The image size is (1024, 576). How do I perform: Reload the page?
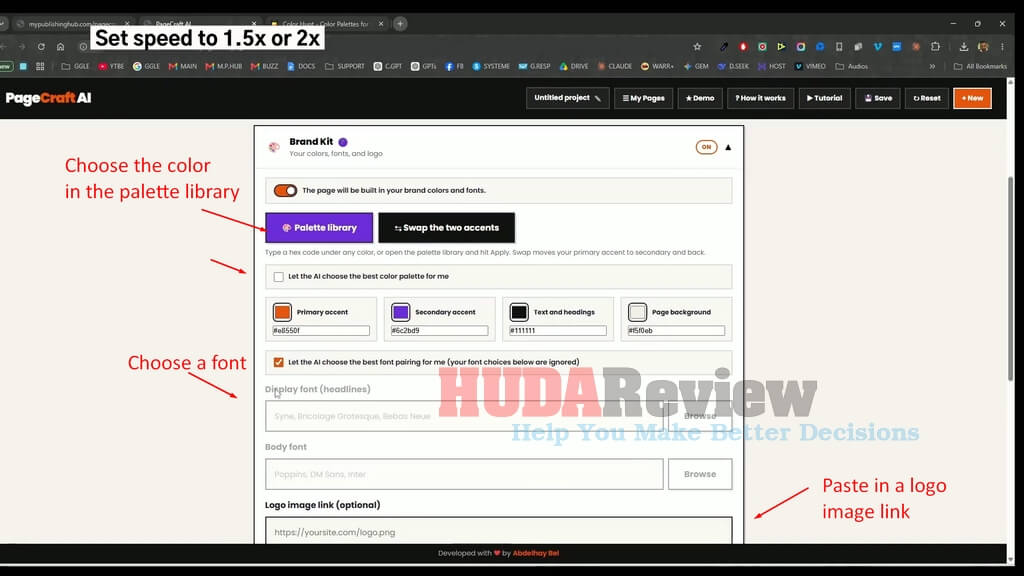41,47
